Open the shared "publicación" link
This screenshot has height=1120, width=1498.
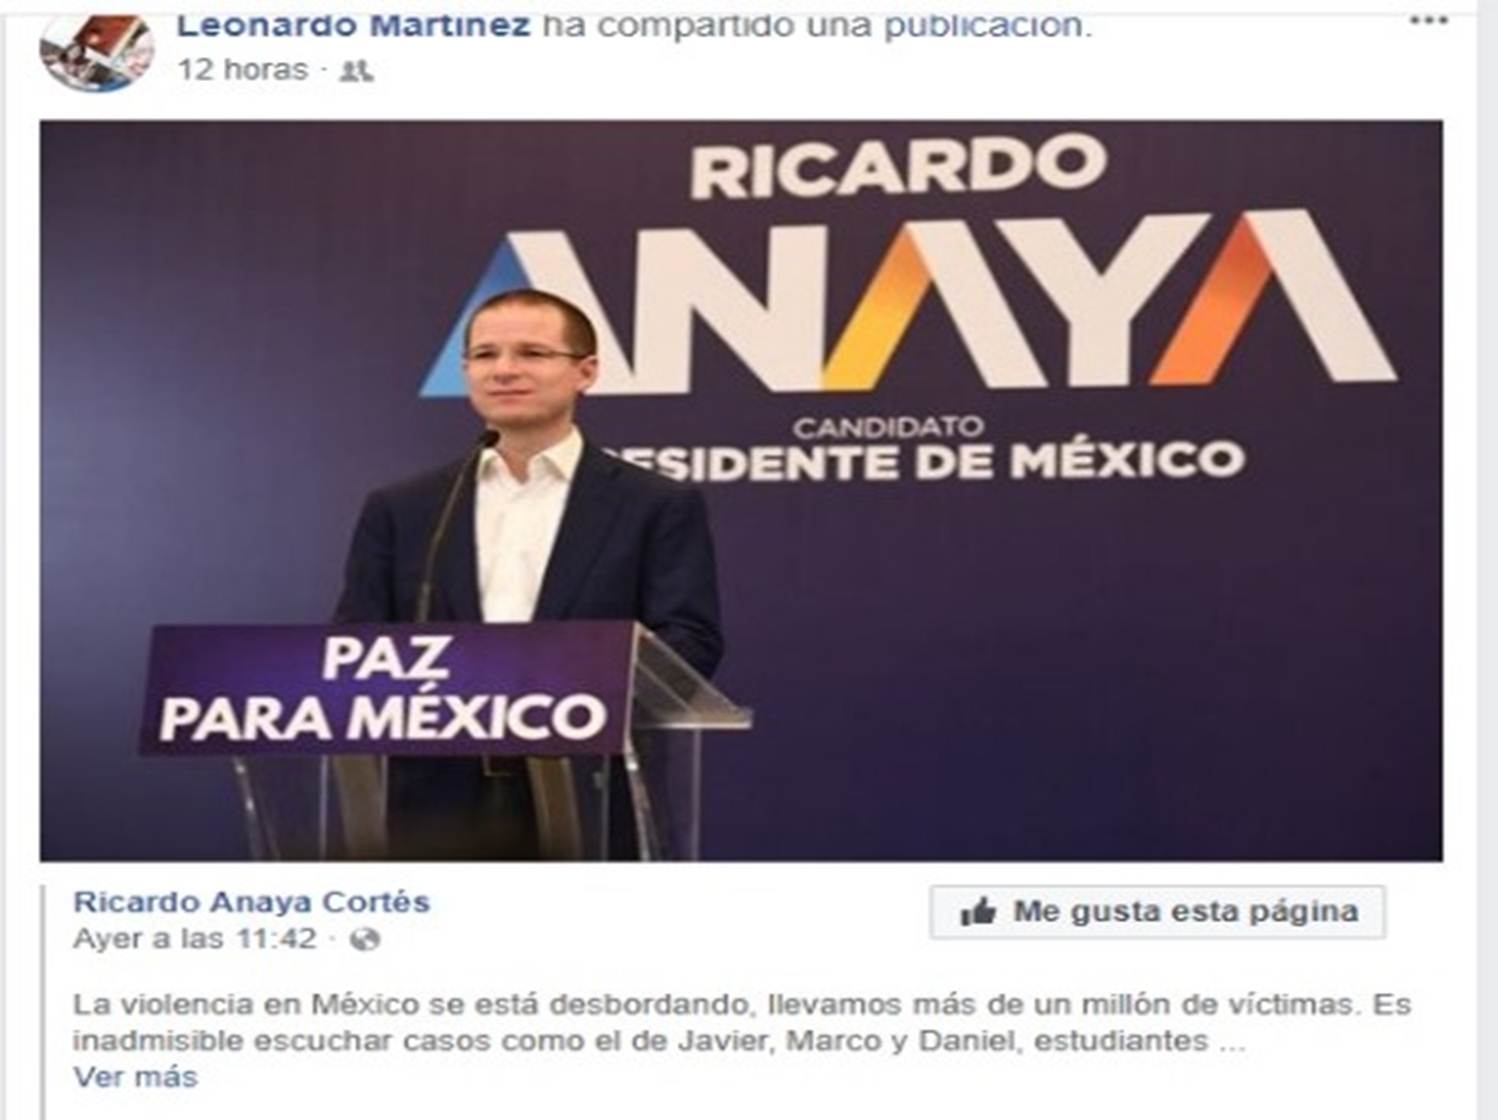(x=983, y=25)
